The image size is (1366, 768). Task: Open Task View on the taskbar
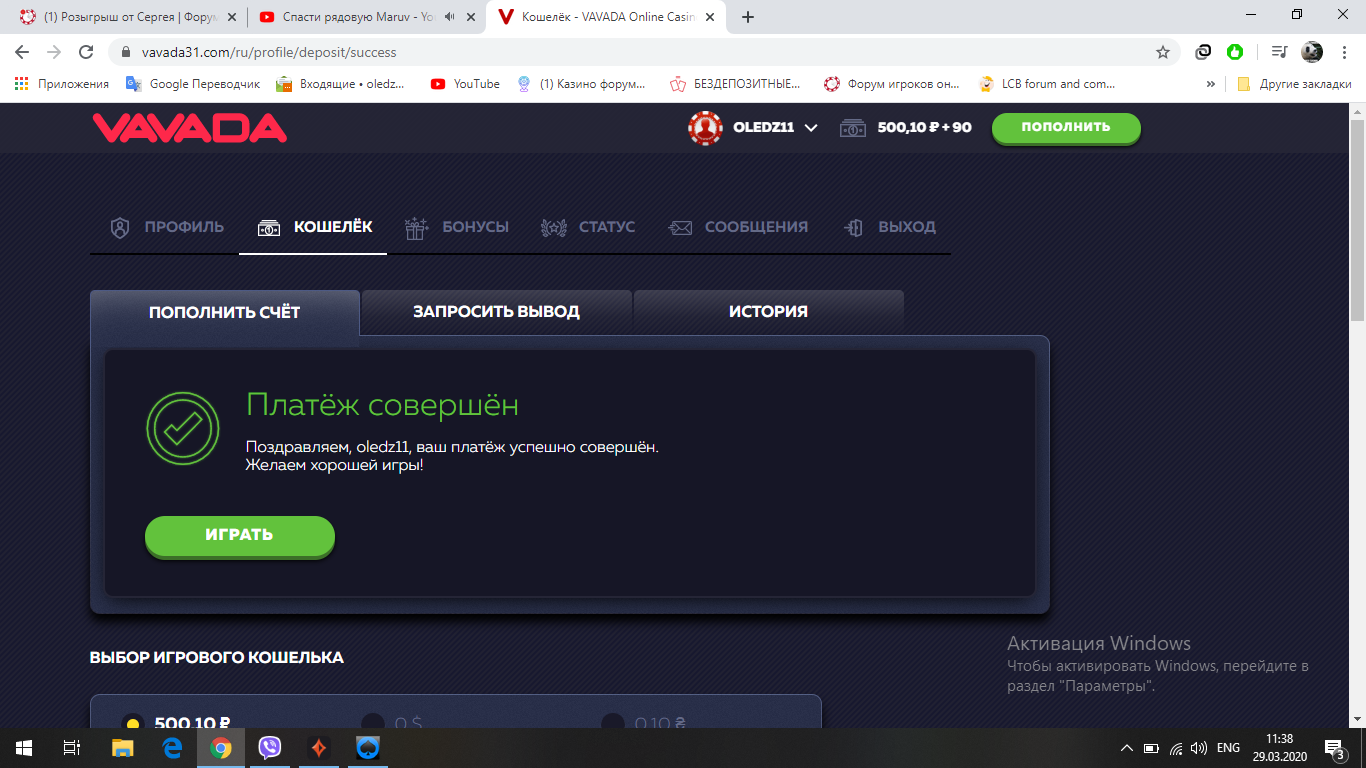(x=71, y=748)
